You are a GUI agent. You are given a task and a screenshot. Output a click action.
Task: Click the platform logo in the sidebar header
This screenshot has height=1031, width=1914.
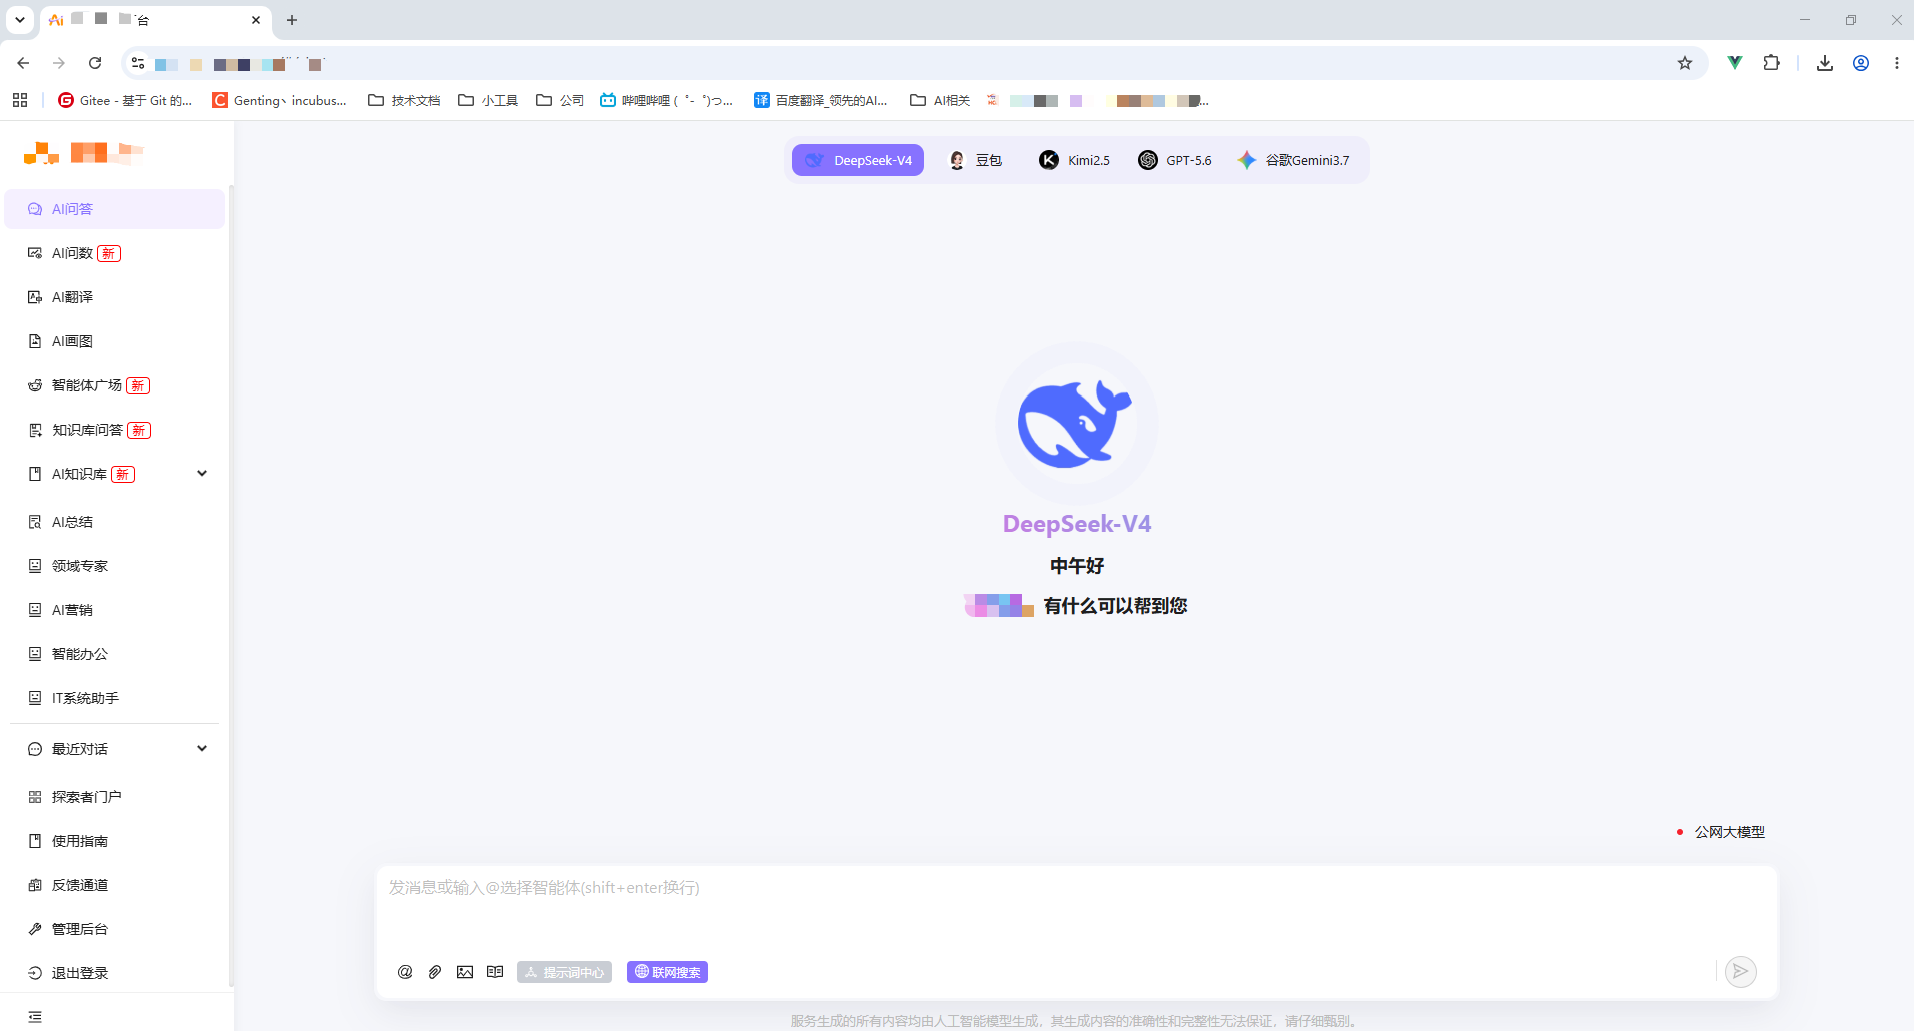83,153
